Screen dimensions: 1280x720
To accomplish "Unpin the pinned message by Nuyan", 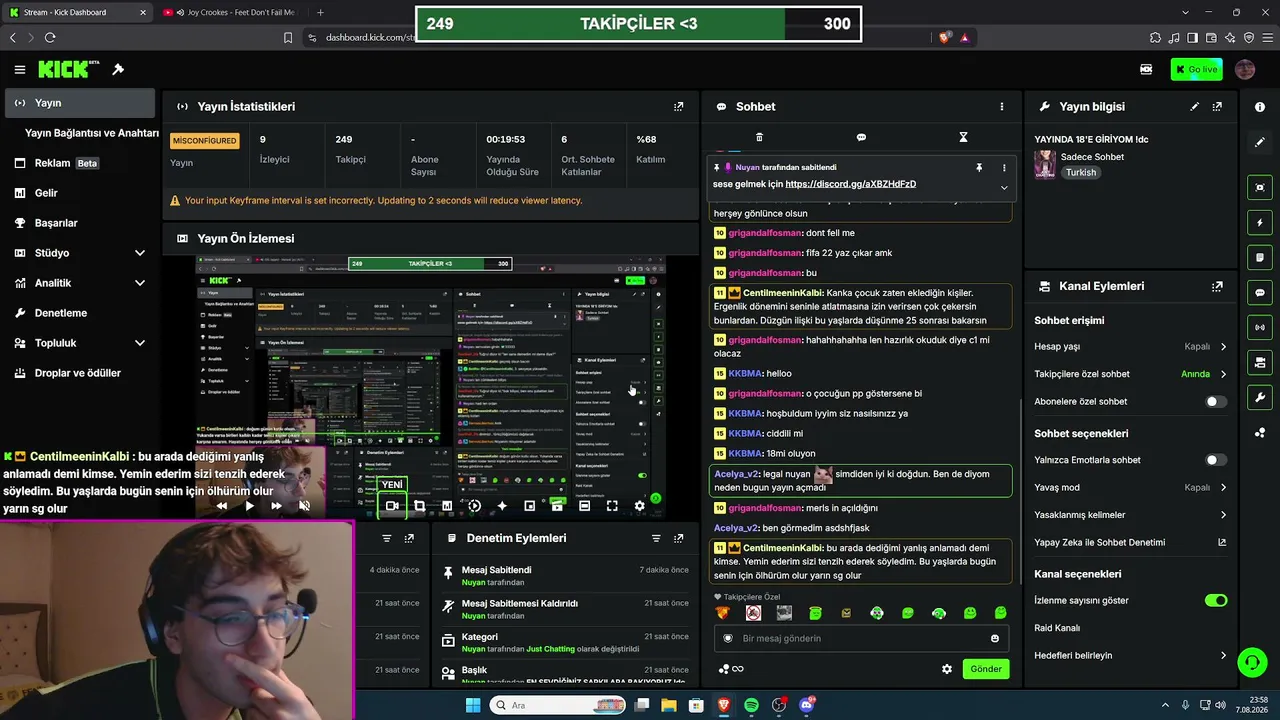I will point(979,168).
